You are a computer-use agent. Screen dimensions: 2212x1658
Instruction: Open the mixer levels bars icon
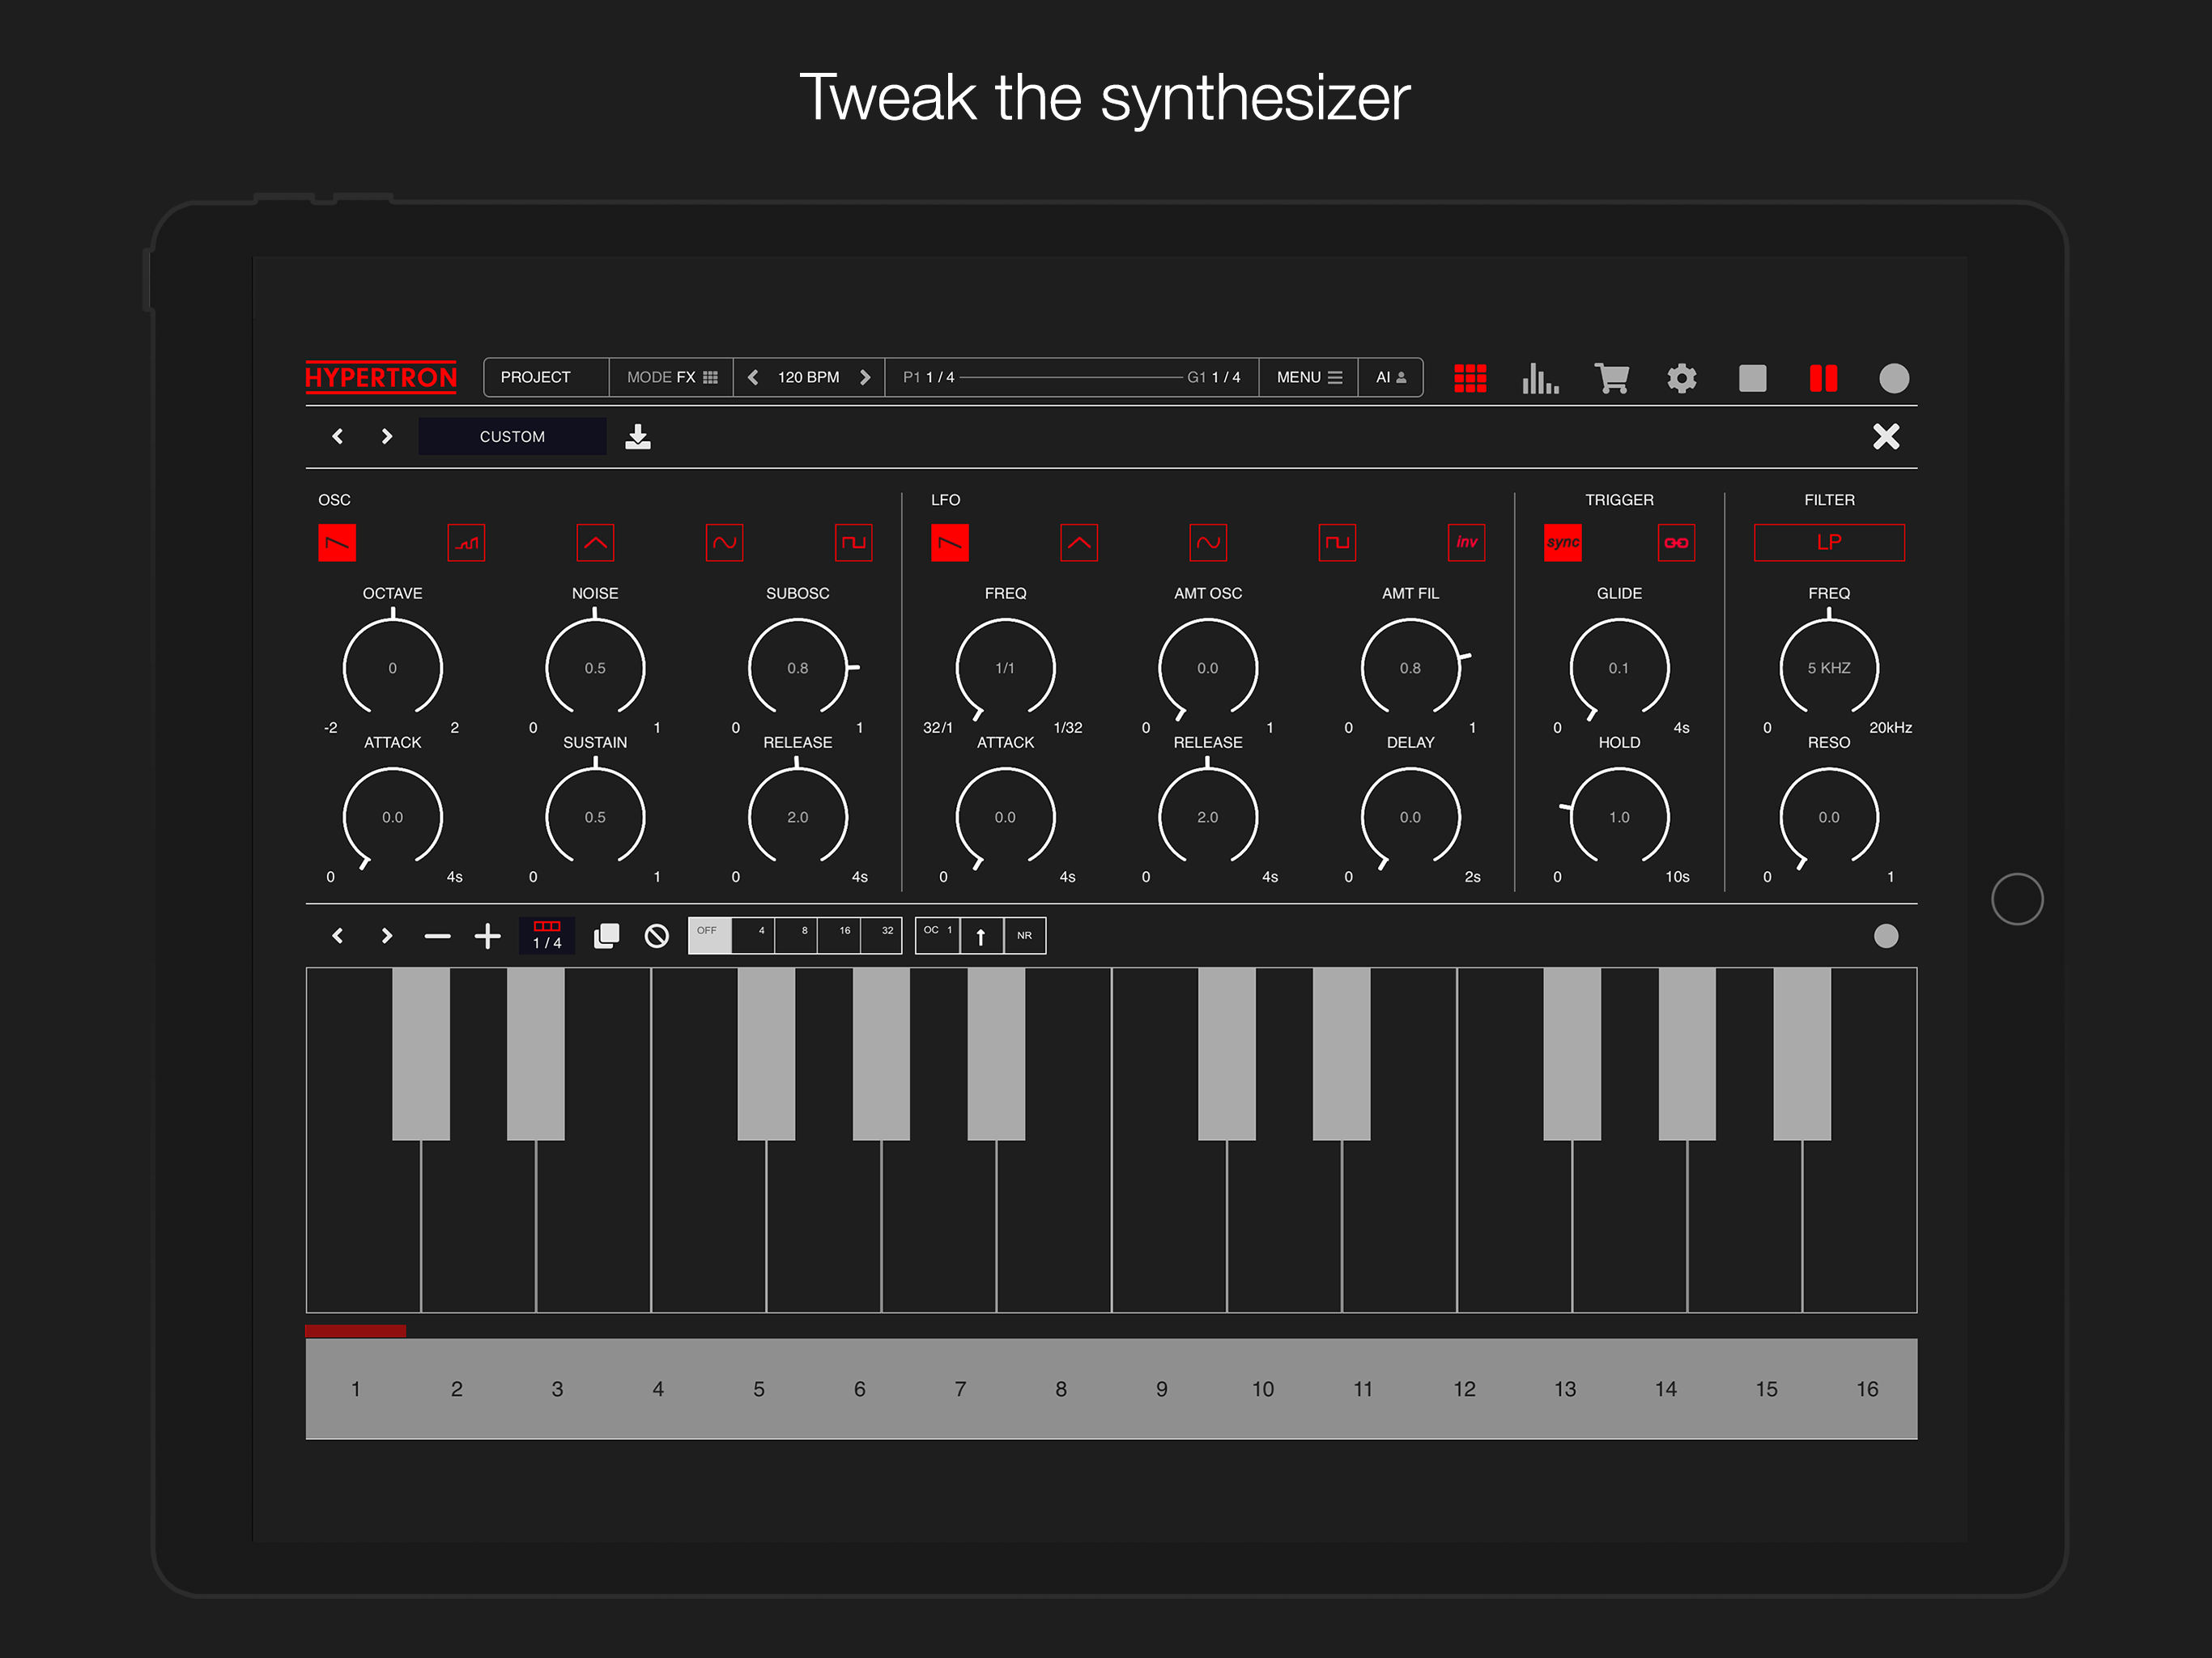pyautogui.click(x=1540, y=378)
